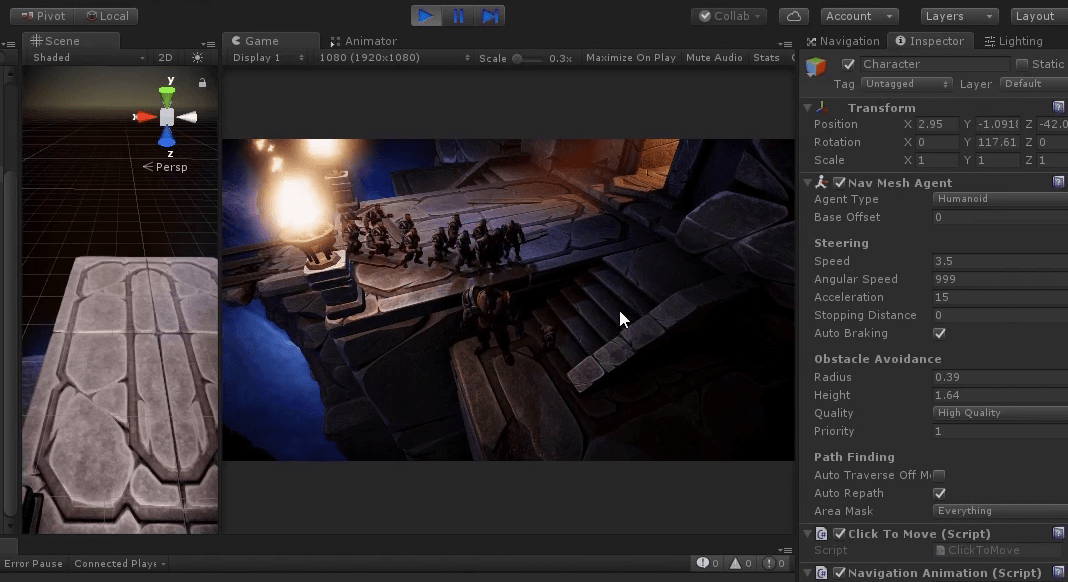1068x582 pixels.
Task: Disable the Auto Braking checkbox
Action: (939, 333)
